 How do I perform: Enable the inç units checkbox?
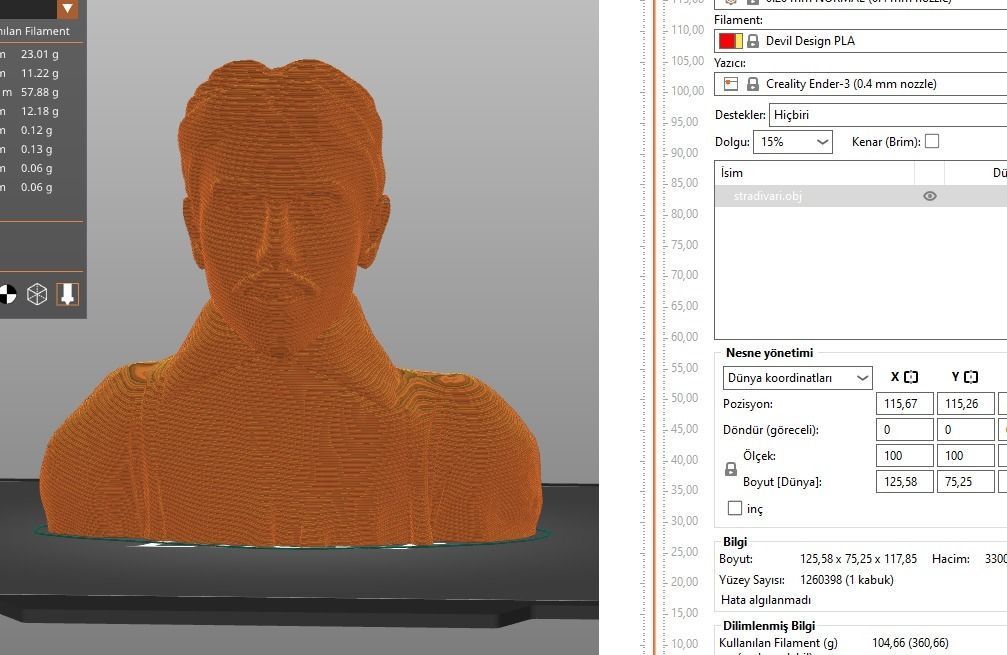(x=735, y=508)
